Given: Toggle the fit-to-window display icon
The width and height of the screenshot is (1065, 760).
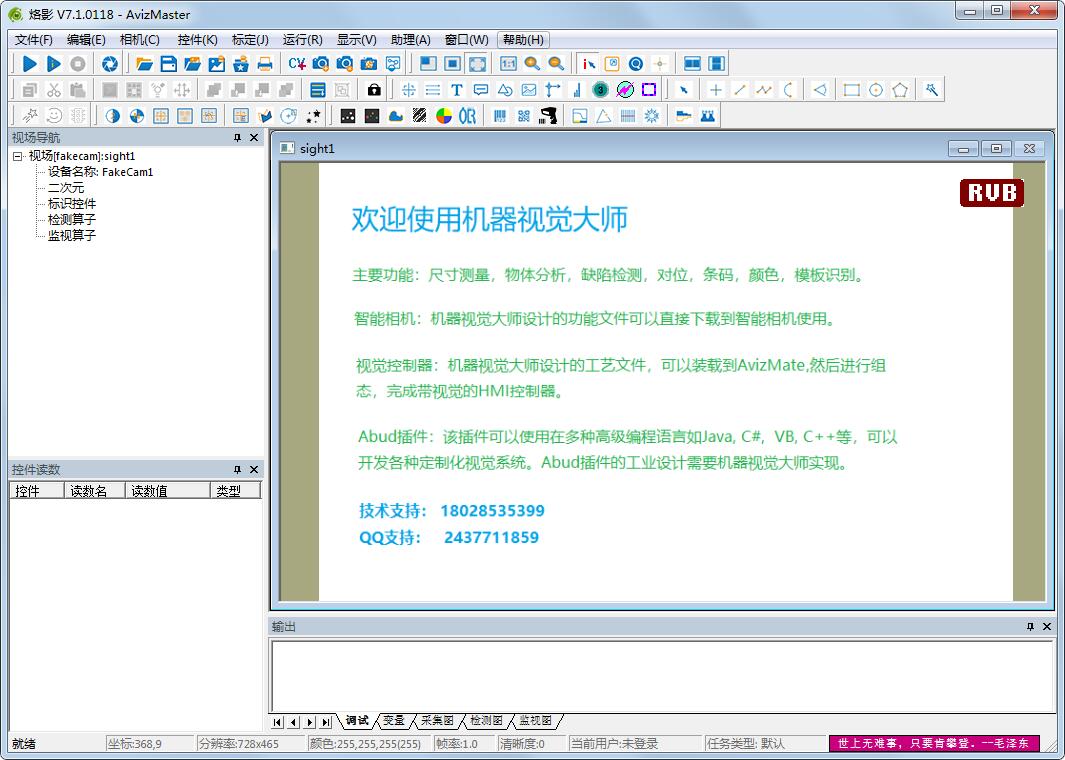Looking at the screenshot, I should (x=477, y=64).
